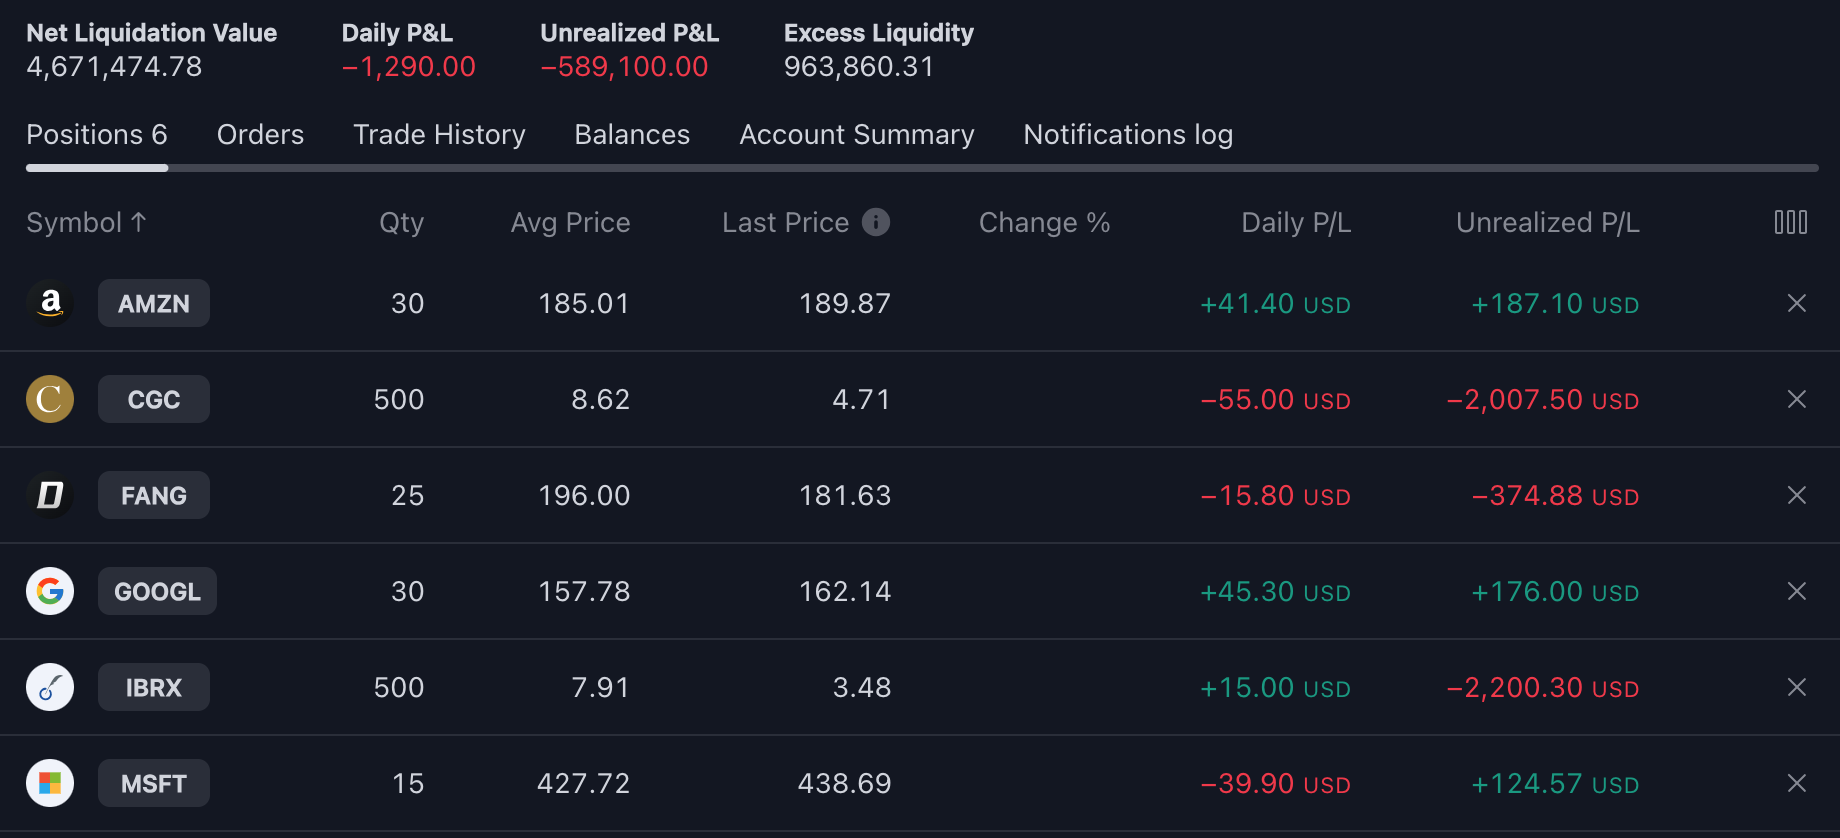This screenshot has height=838, width=1840.
Task: Click the Google logo icon
Action: 50,591
